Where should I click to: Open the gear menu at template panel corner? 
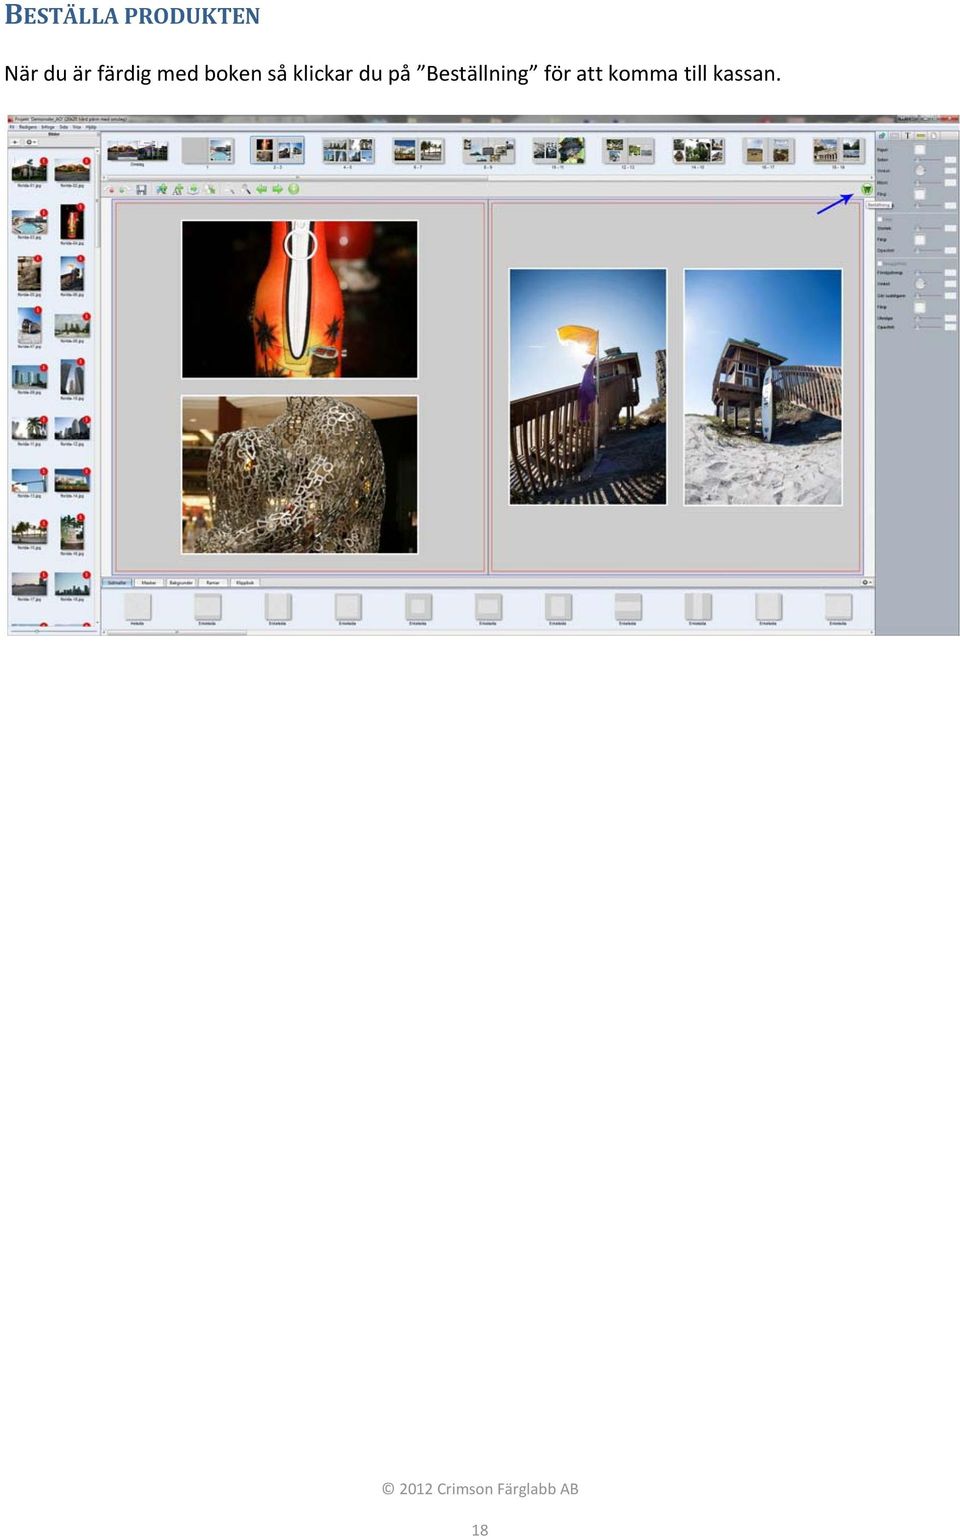pyautogui.click(x=867, y=582)
